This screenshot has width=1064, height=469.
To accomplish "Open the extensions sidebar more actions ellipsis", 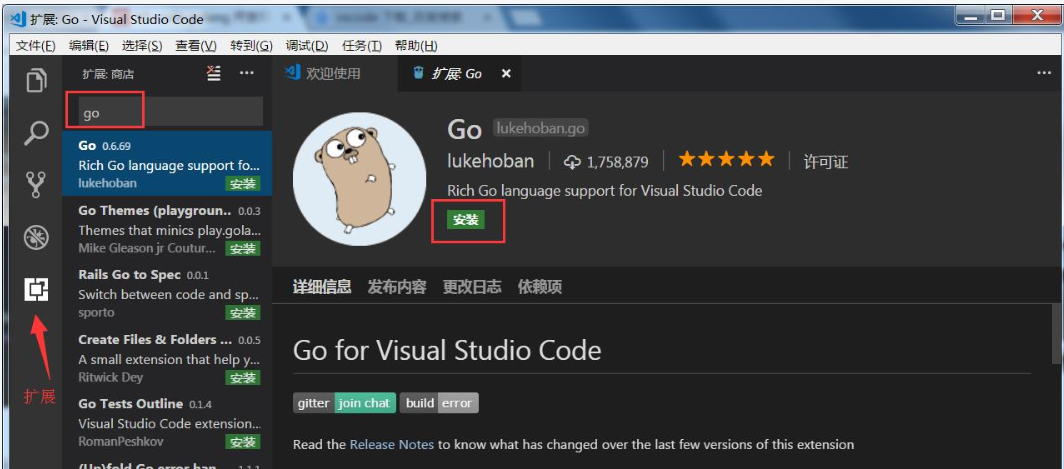I will pos(246,73).
